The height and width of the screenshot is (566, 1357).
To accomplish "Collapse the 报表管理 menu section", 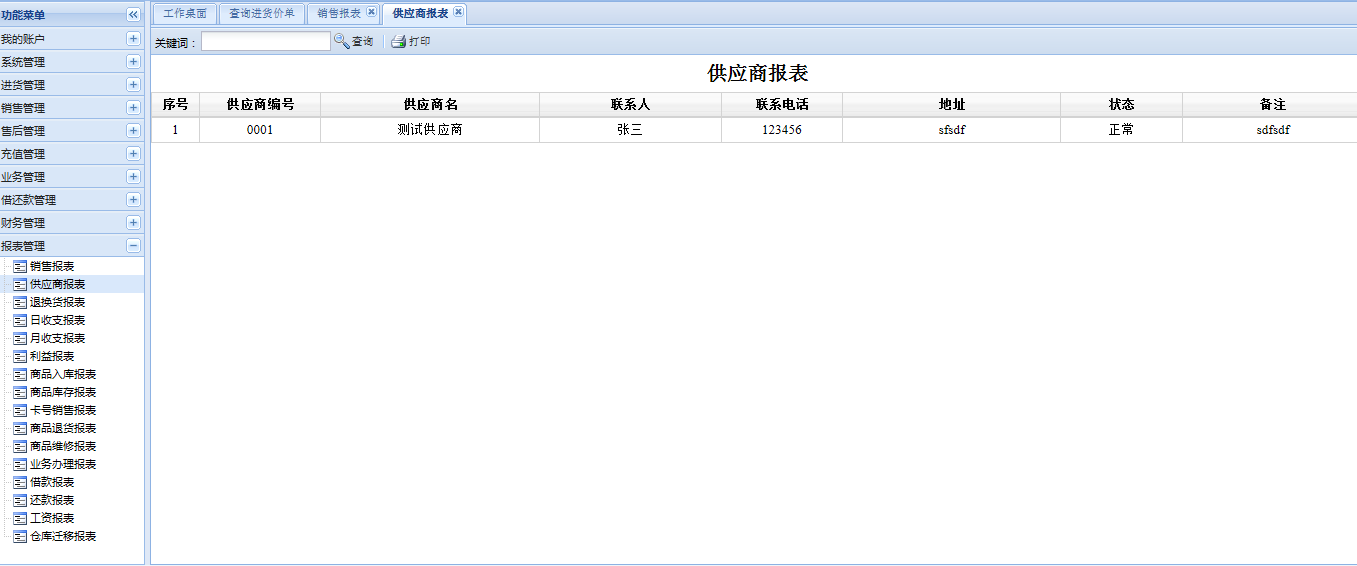I will click(133, 246).
